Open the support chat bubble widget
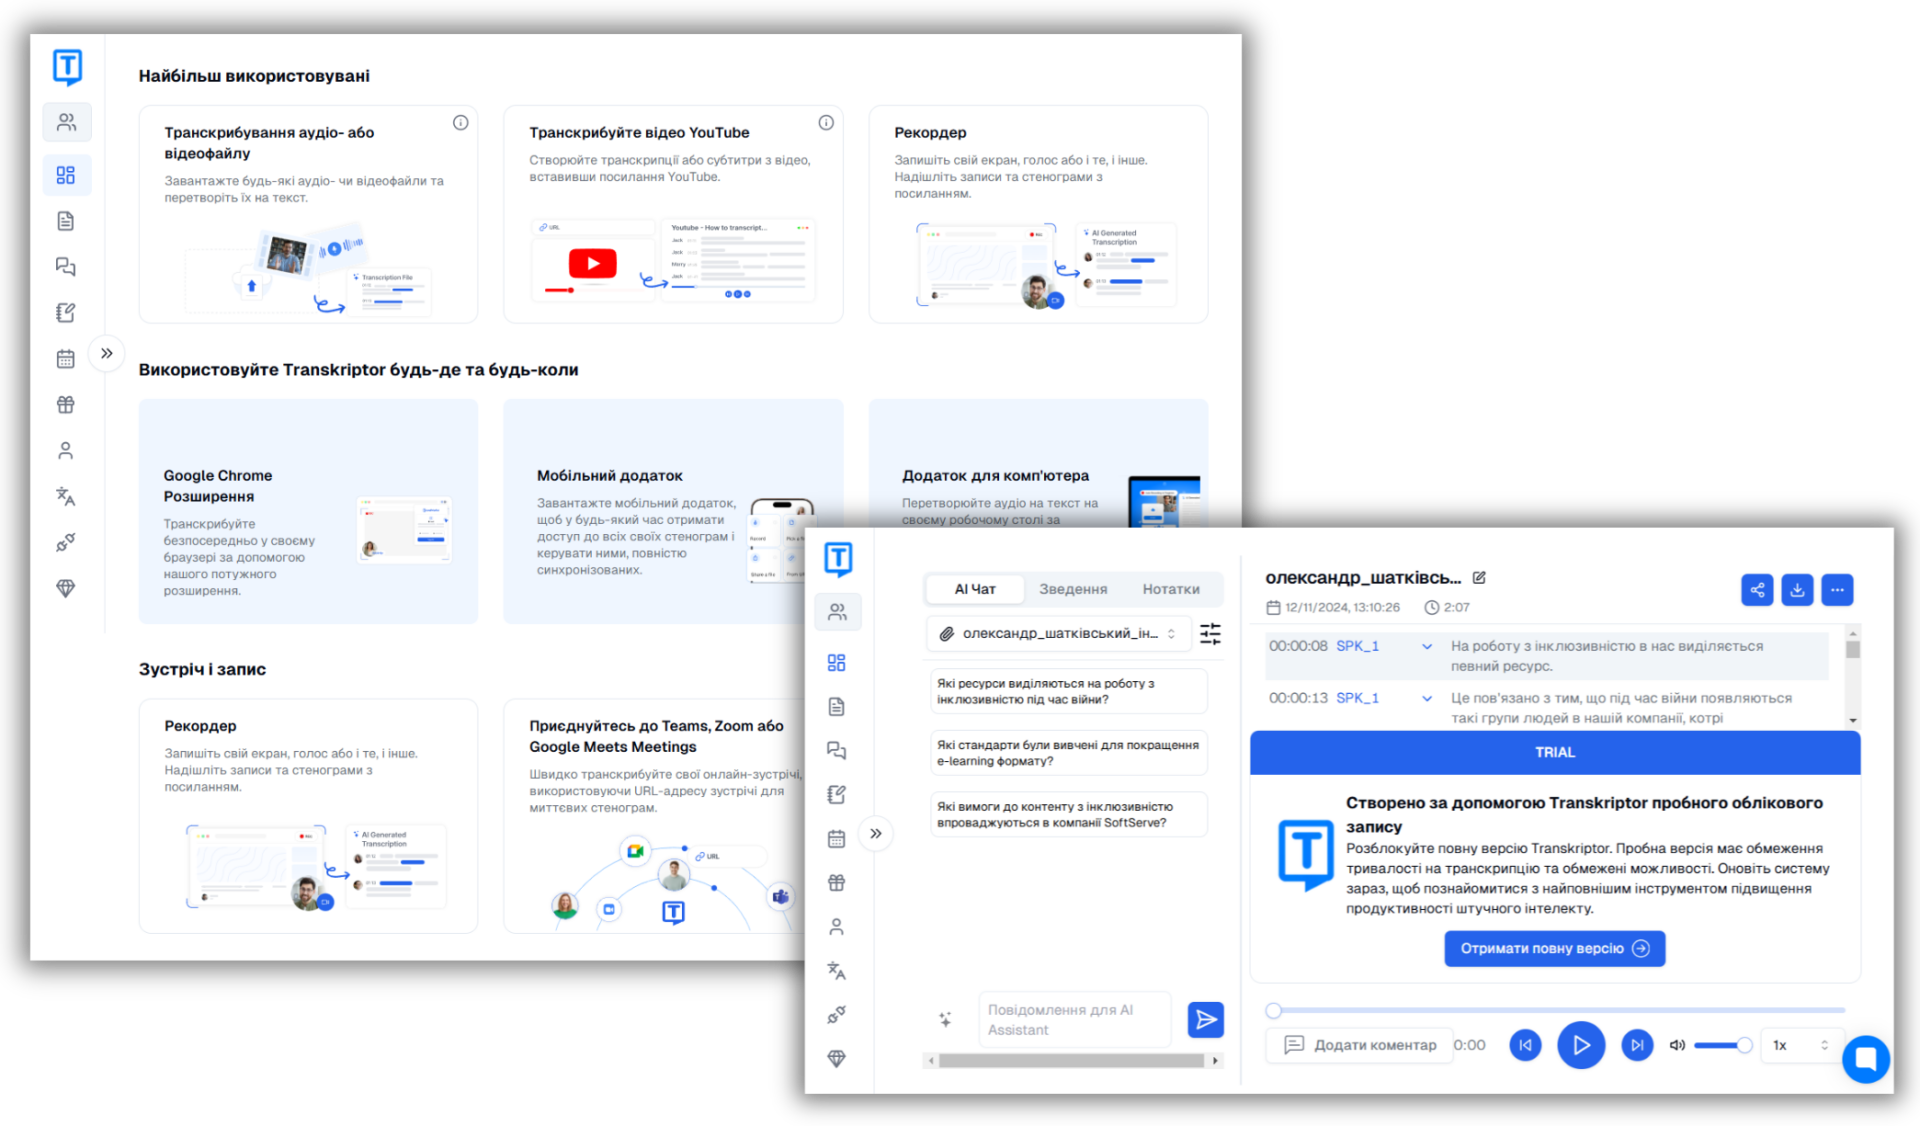Screen dimensions: 1920x1126 click(1866, 1058)
